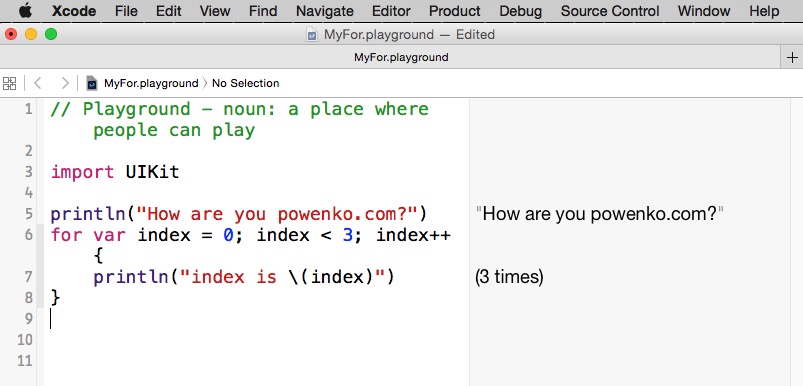Image resolution: width=803 pixels, height=386 pixels.
Task: Click the import UIKit statement
Action: tap(115, 172)
